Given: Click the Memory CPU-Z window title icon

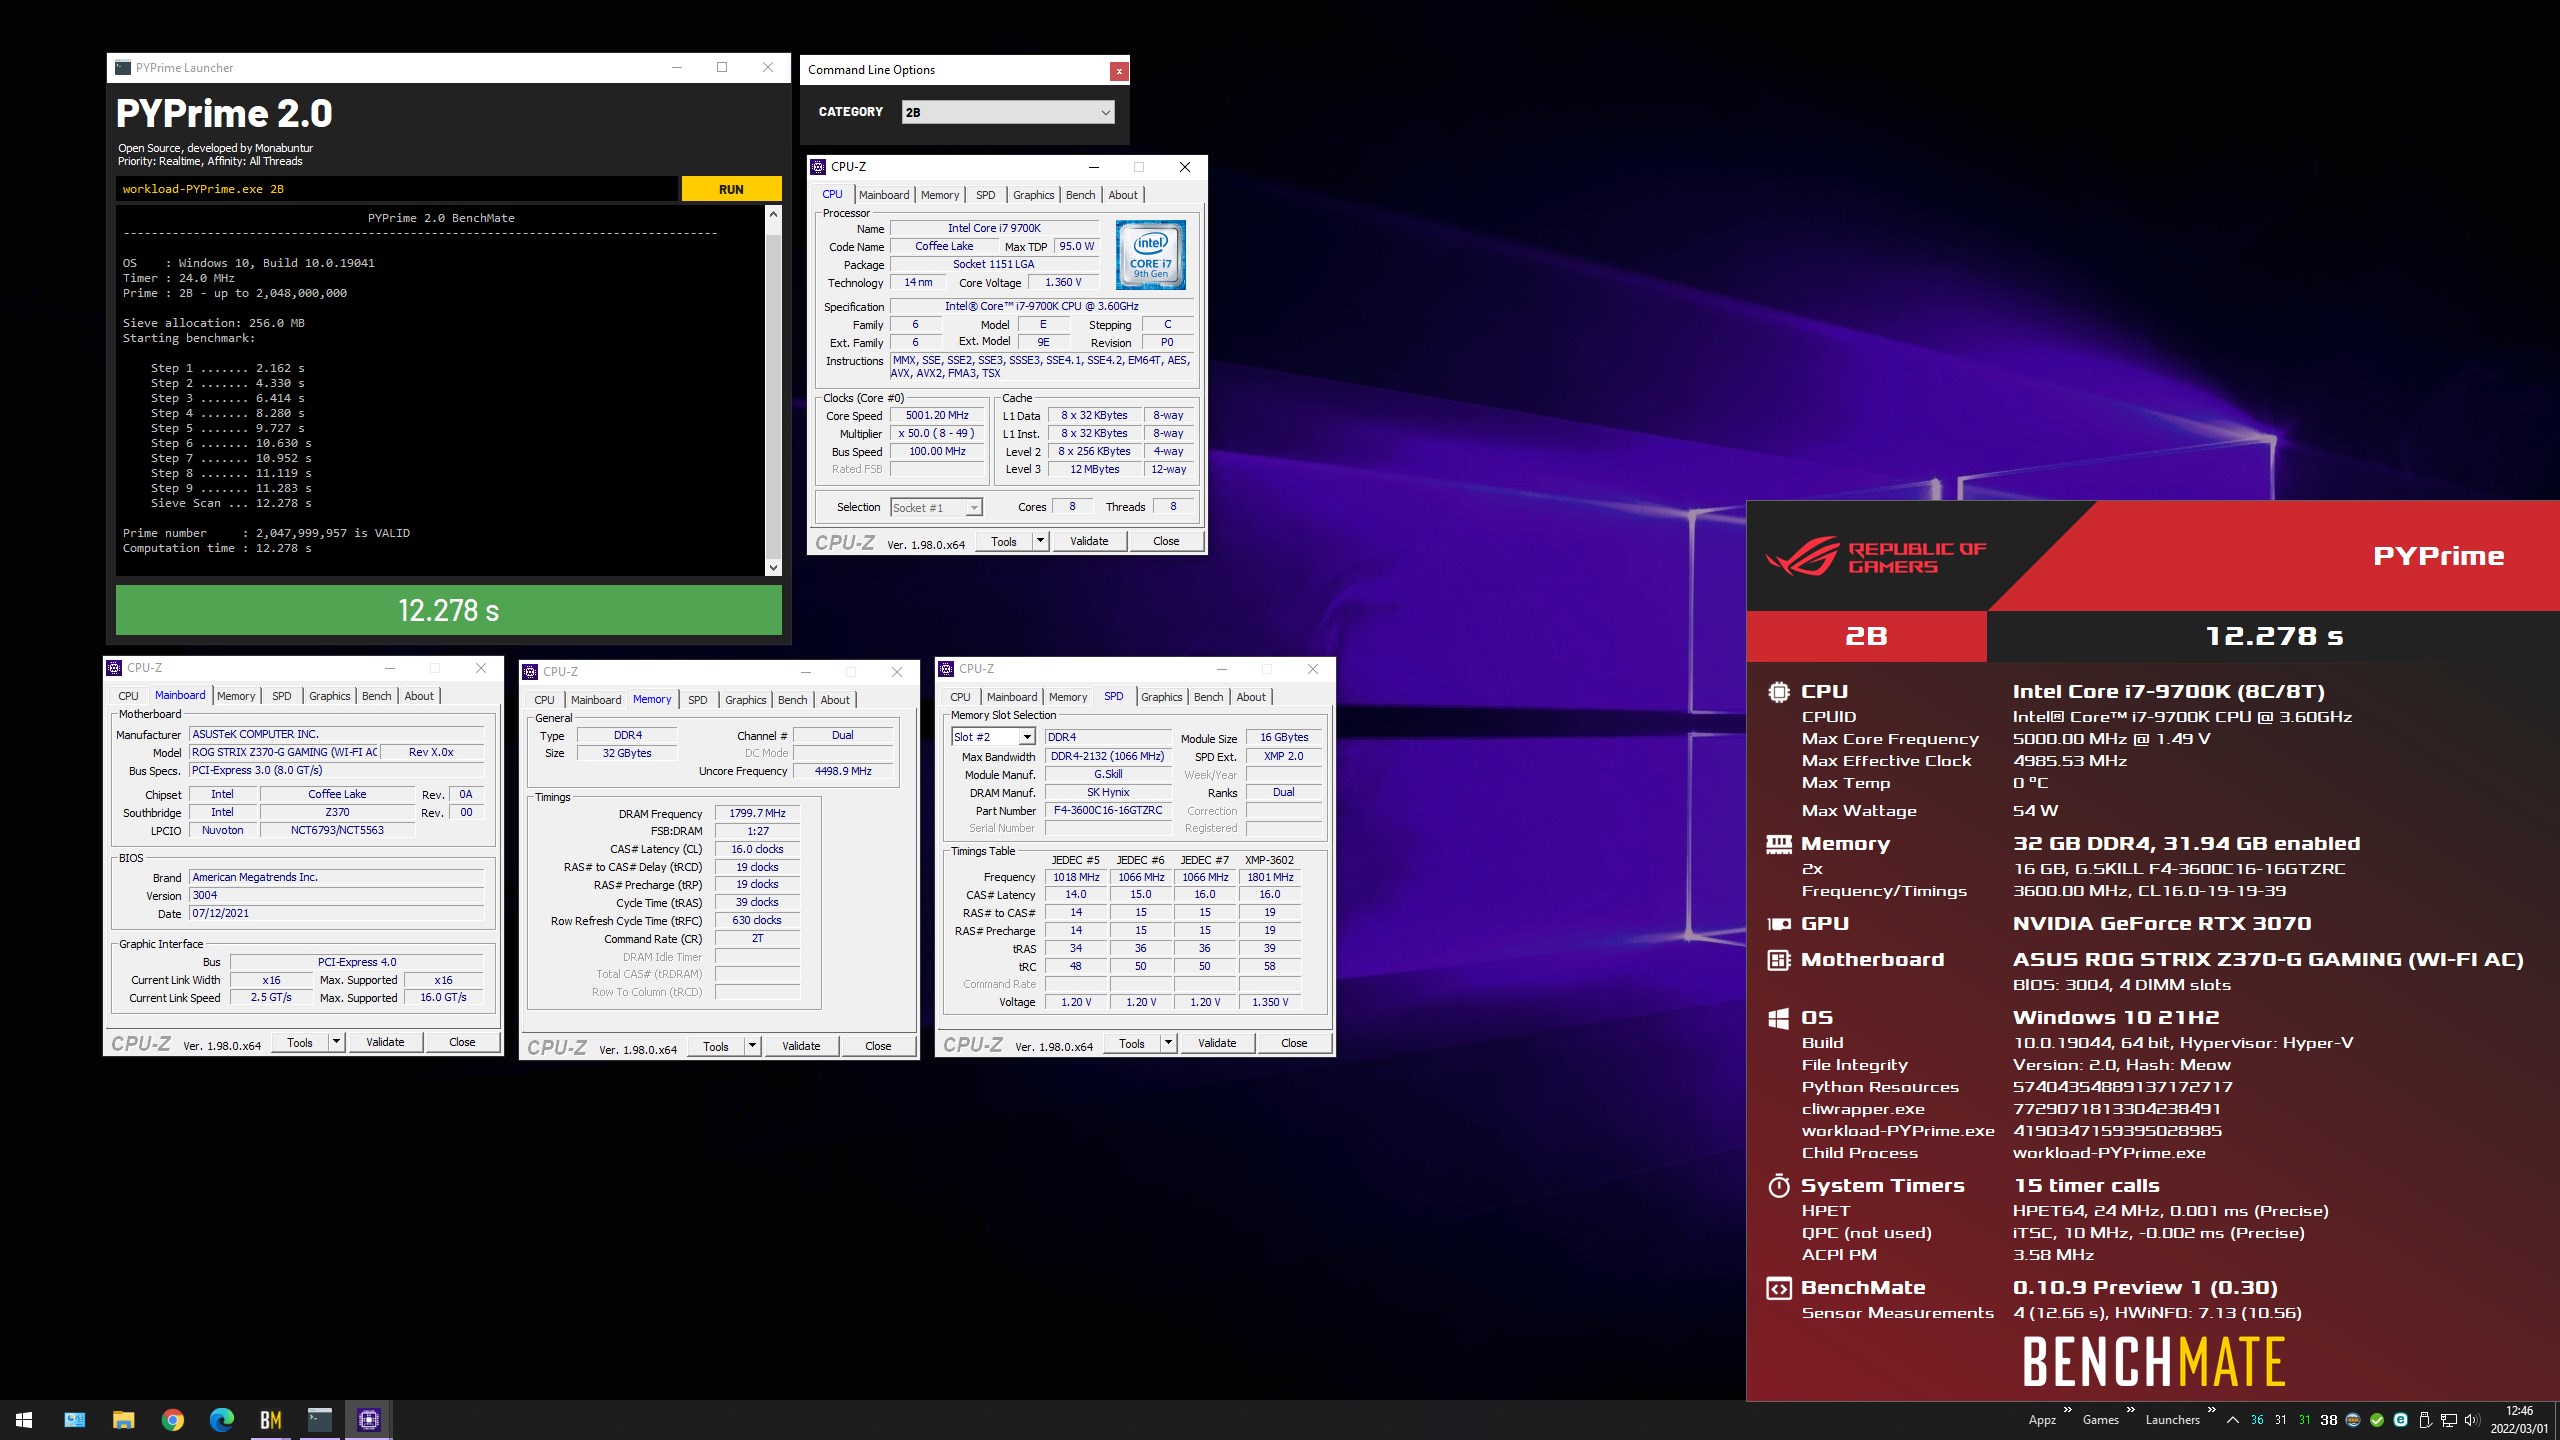Looking at the screenshot, I should (530, 672).
